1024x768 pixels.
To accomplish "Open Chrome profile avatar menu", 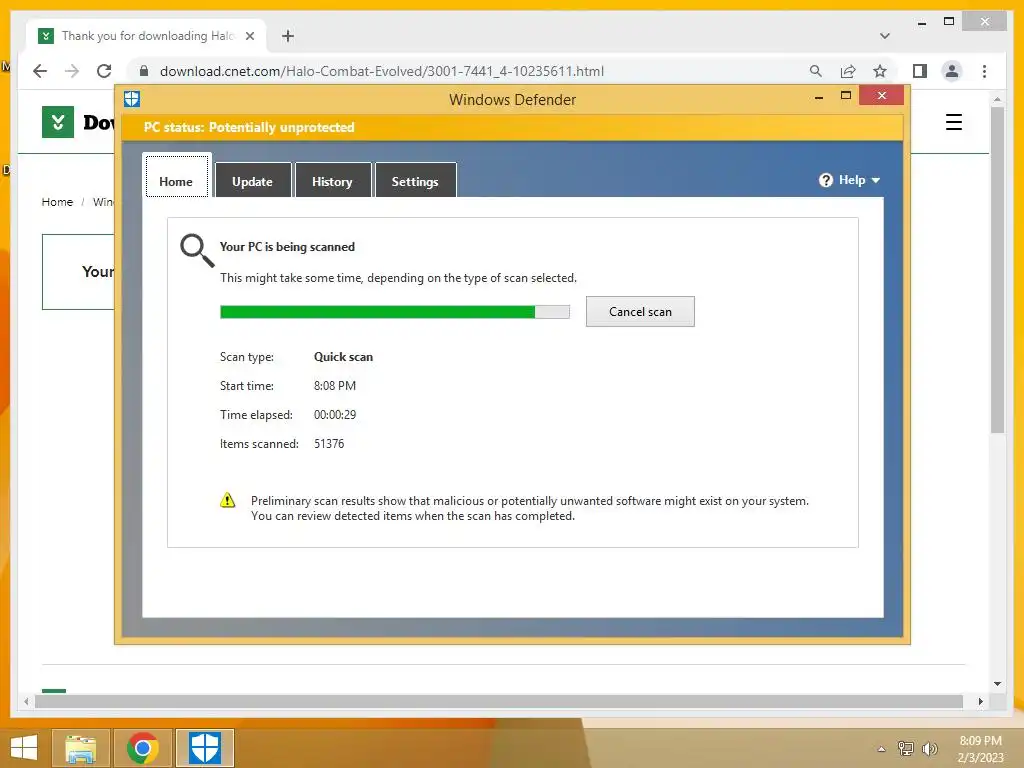I will (x=952, y=71).
